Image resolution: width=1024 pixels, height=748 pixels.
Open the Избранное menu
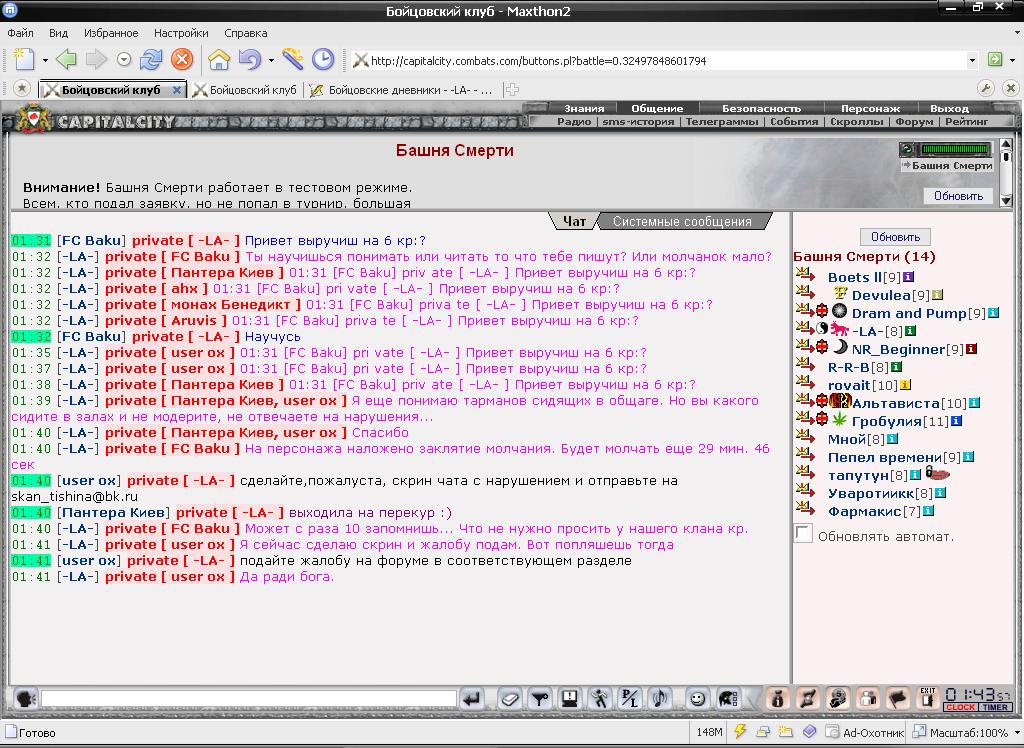click(x=111, y=33)
